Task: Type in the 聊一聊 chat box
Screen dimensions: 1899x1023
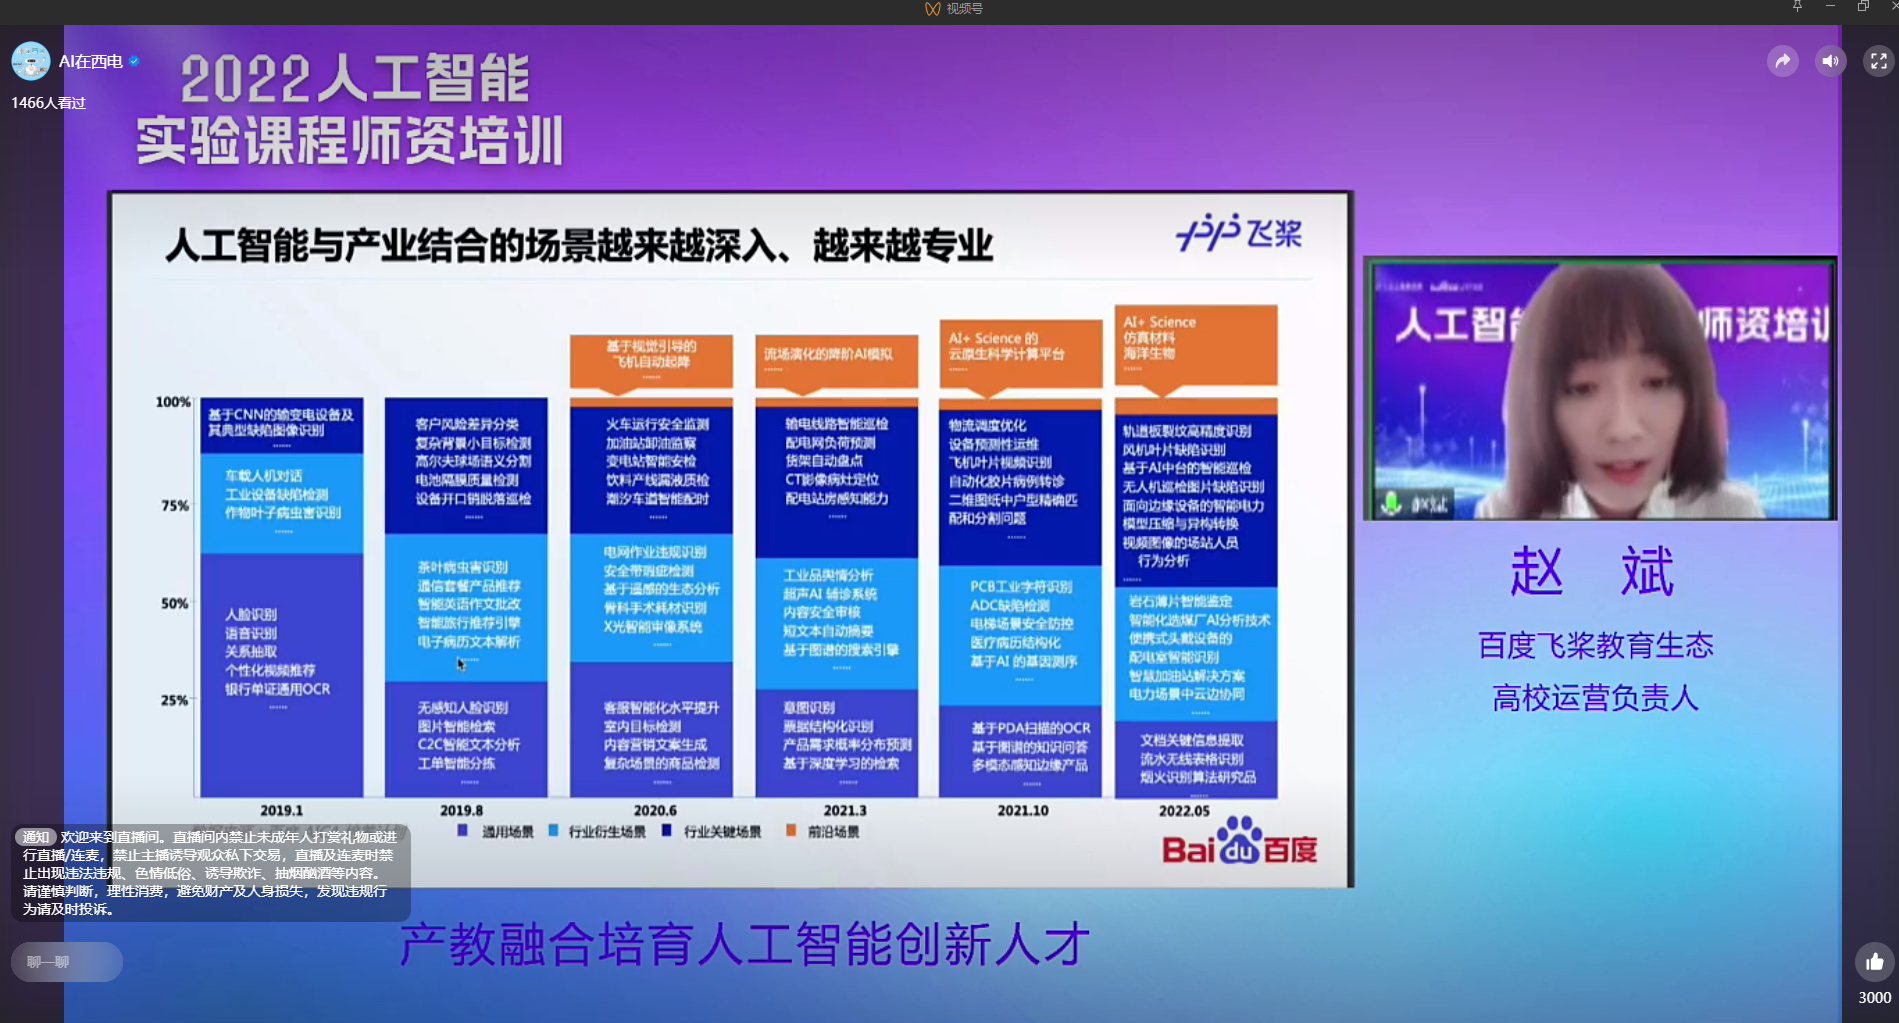Action: pyautogui.click(x=67, y=962)
